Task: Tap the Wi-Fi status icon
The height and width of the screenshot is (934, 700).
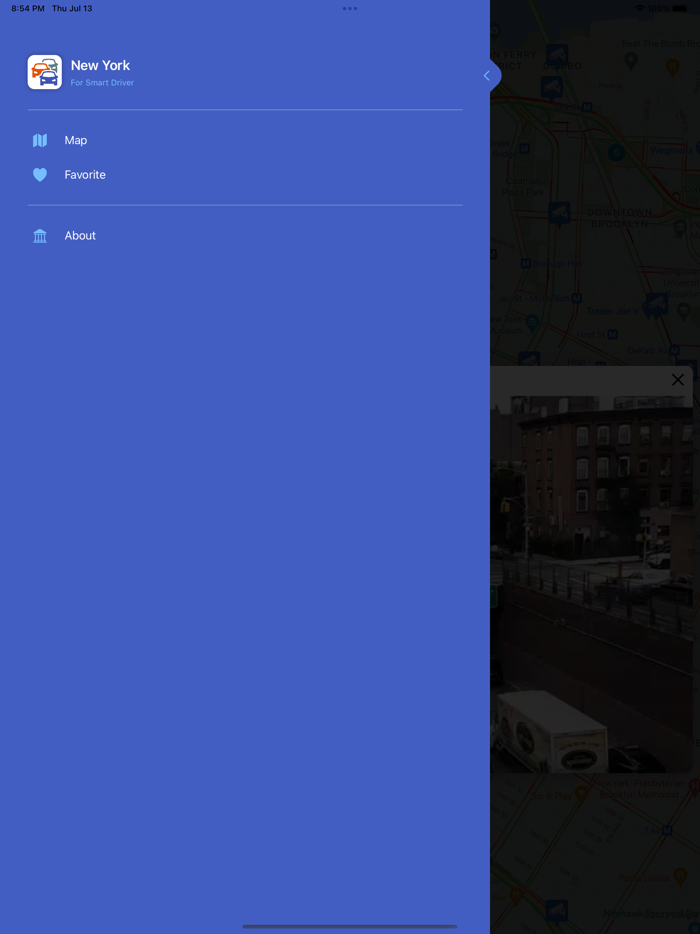Action: click(640, 8)
